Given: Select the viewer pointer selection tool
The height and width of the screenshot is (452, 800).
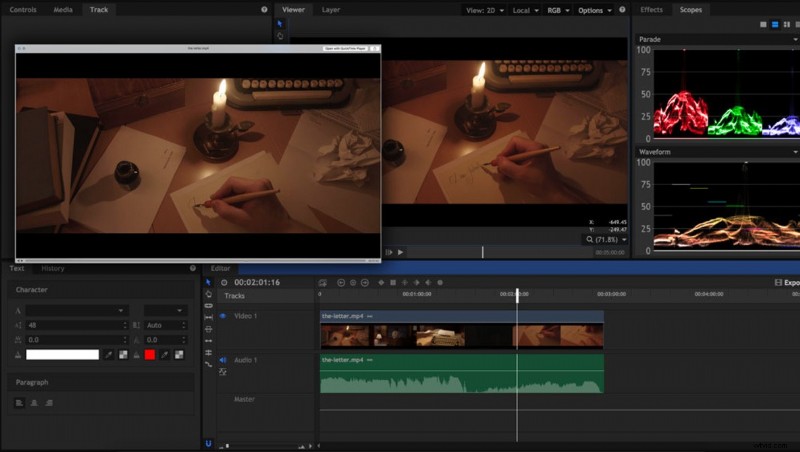Looking at the screenshot, I should (280, 24).
